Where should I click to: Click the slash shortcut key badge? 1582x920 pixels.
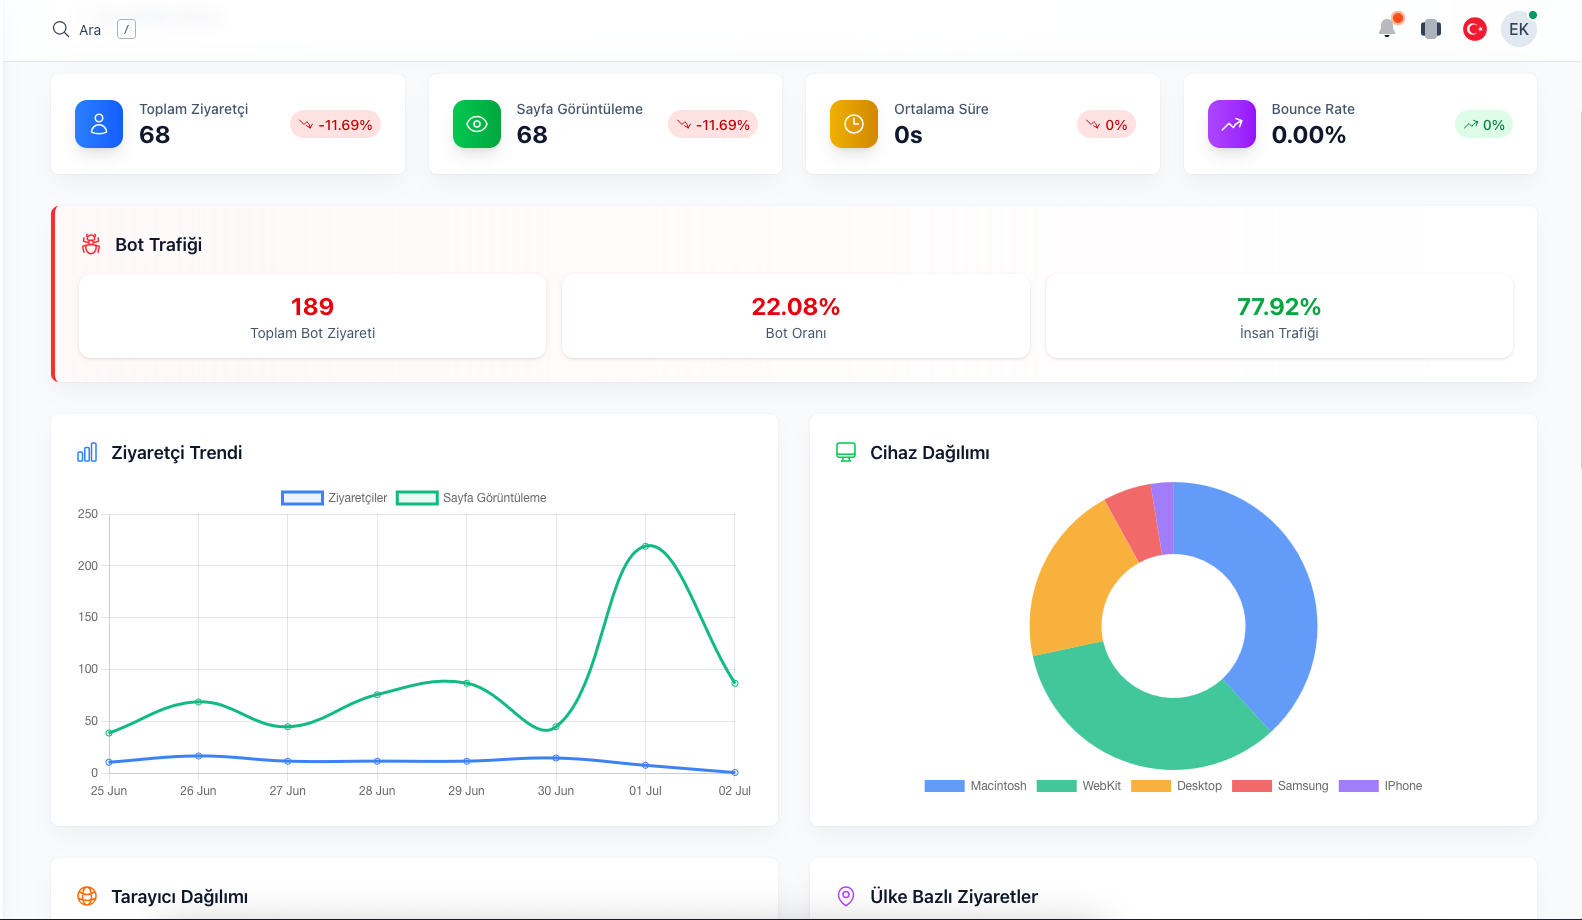[x=126, y=29]
